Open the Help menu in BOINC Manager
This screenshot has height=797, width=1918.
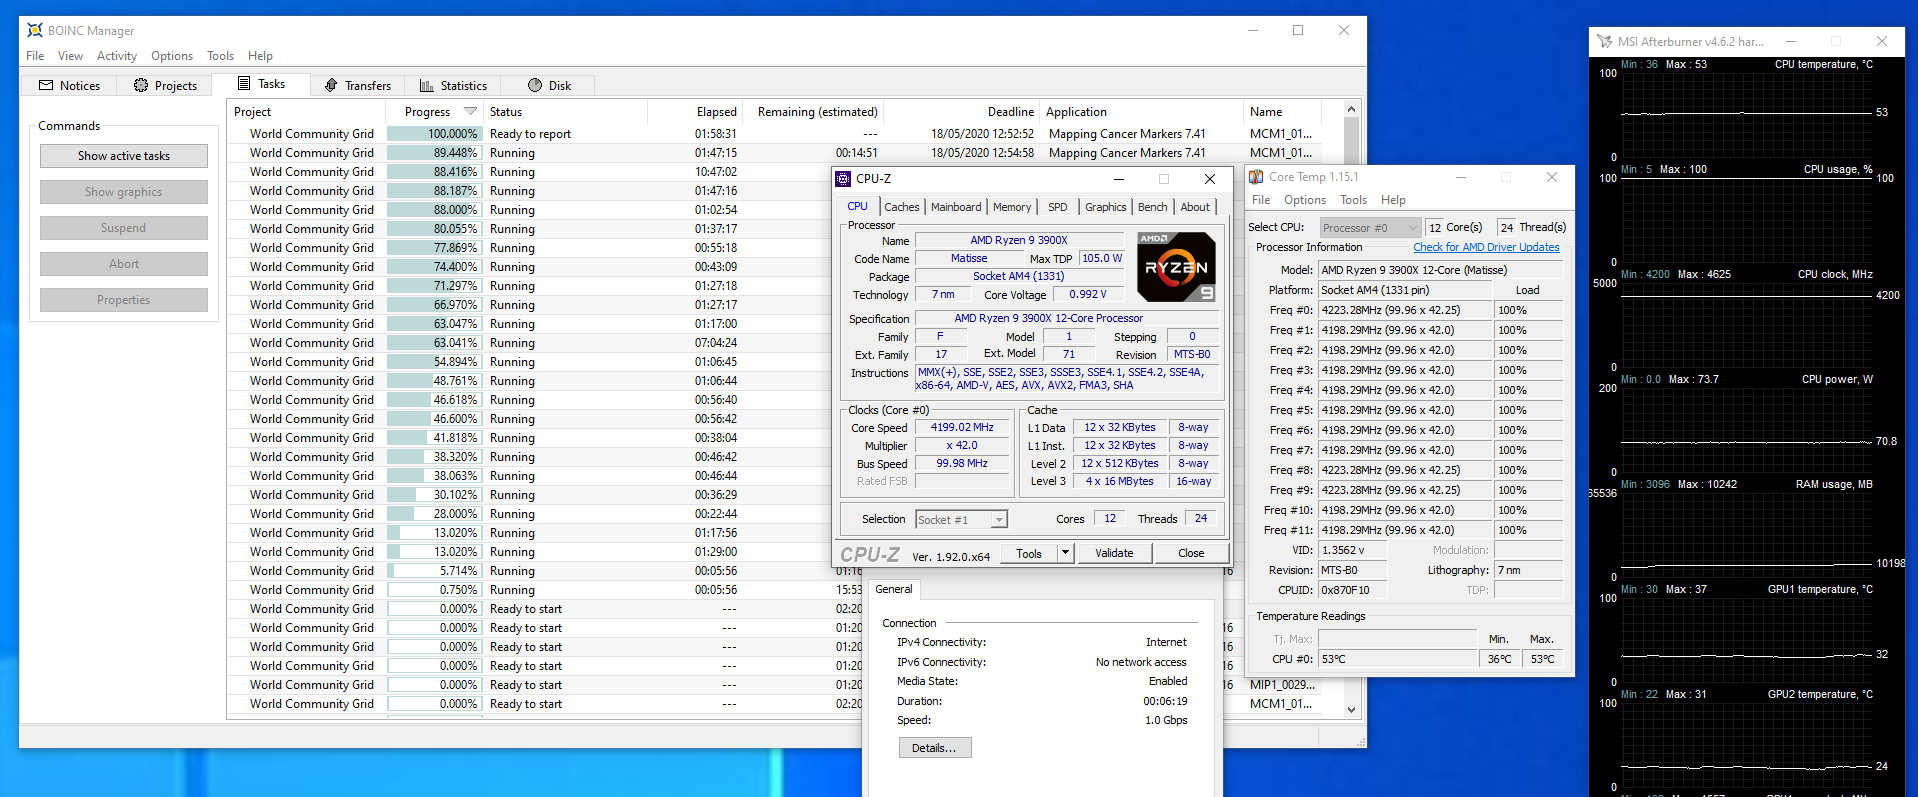[x=260, y=56]
